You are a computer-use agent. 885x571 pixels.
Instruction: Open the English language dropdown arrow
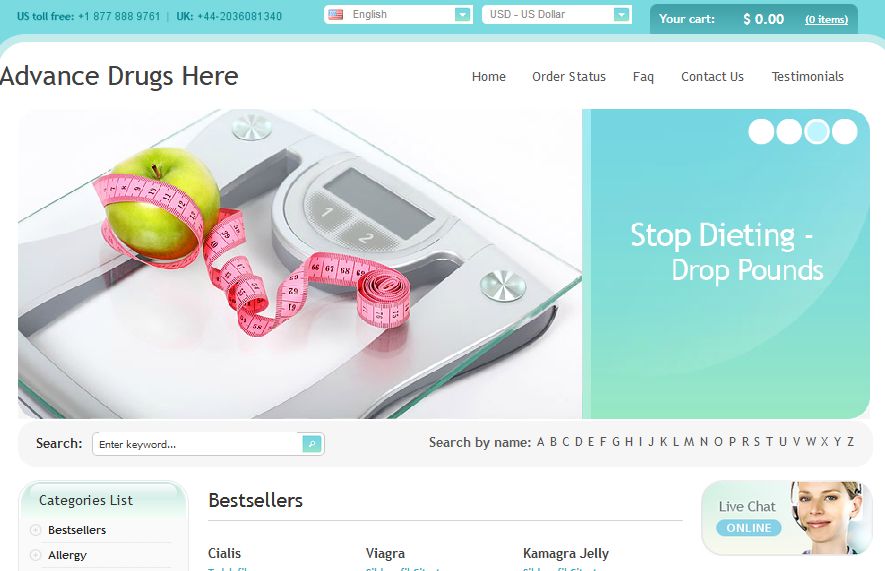point(462,15)
